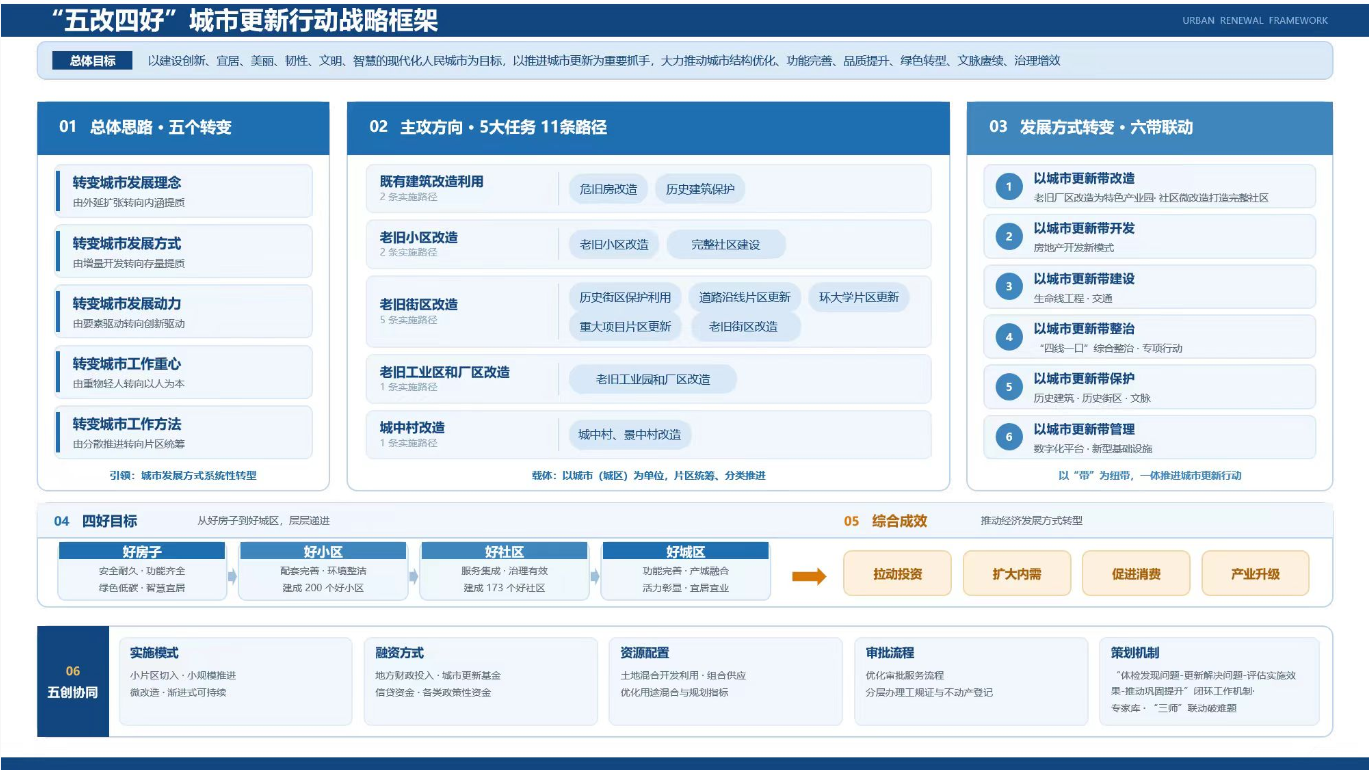Select the 危旧房改造 pill tag
The width and height of the screenshot is (1369, 770).
click(609, 189)
